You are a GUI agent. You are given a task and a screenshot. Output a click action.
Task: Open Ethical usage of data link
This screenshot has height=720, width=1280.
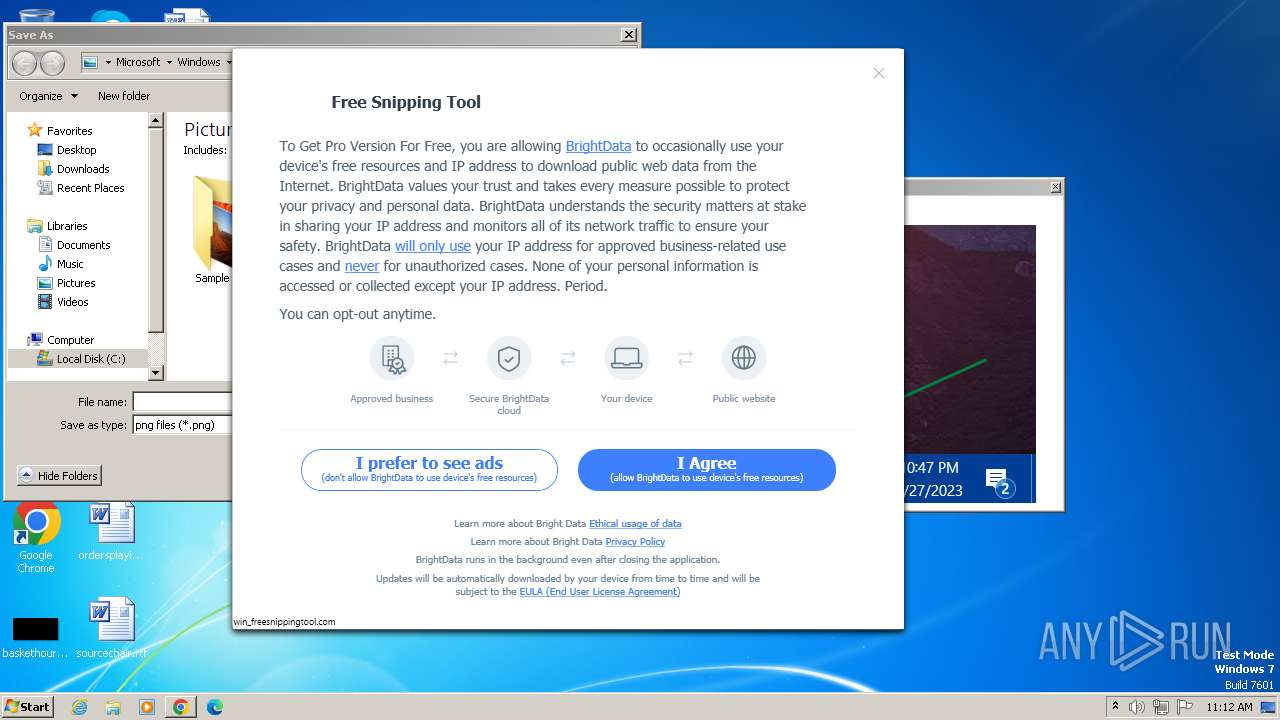[635, 523]
